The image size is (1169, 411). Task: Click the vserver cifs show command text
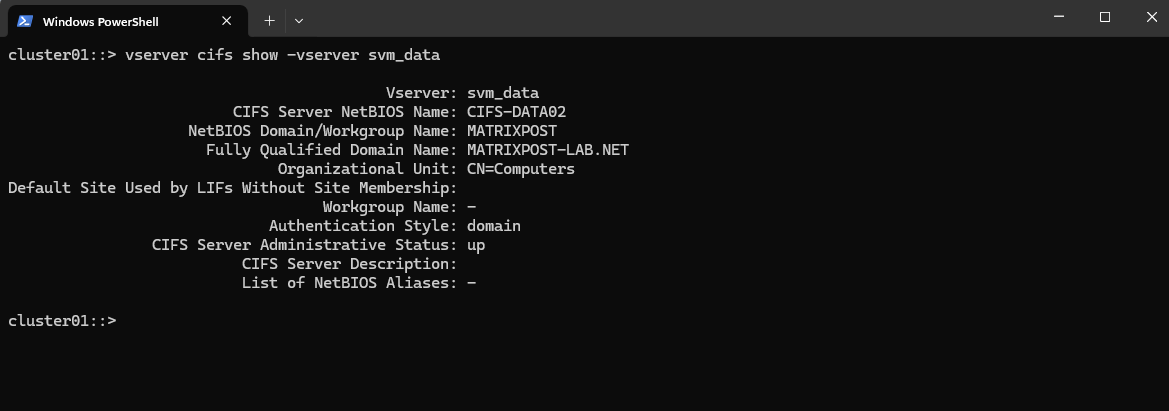pos(283,55)
